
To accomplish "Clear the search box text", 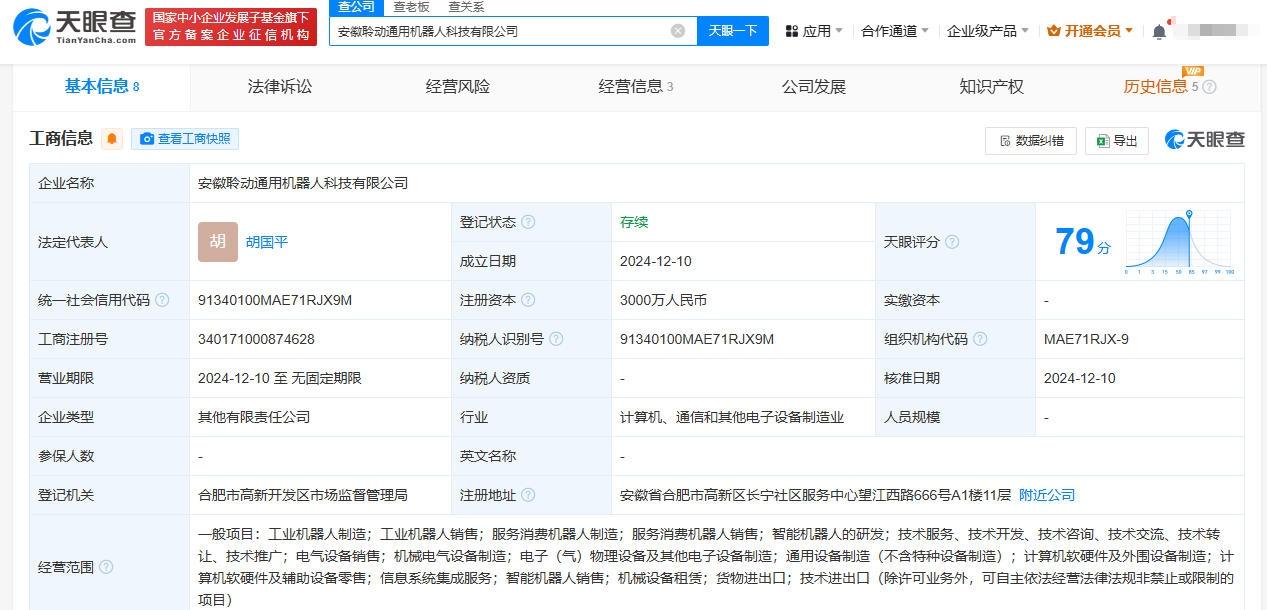I will pyautogui.click(x=678, y=31).
